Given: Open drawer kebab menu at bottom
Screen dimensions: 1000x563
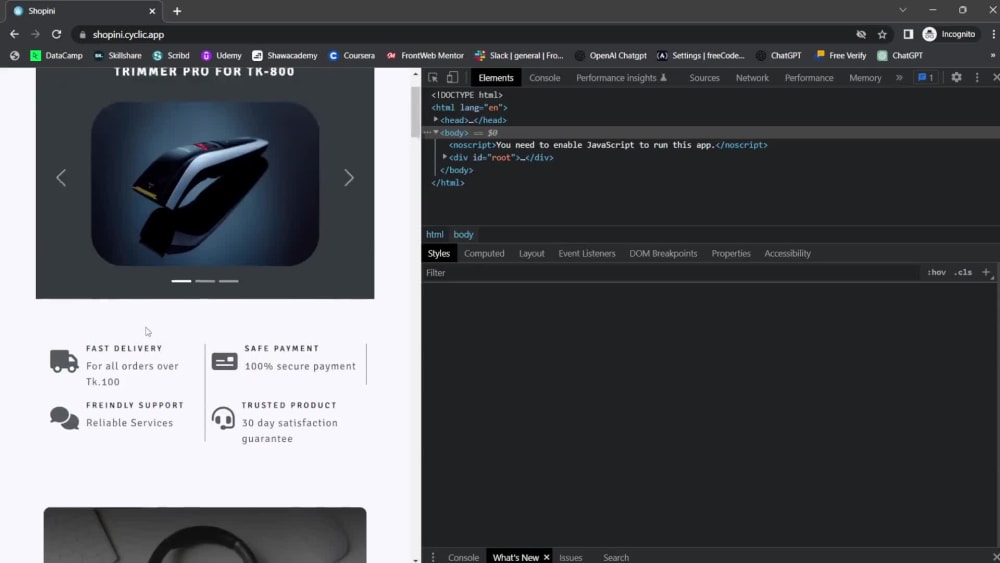Looking at the screenshot, I should 433,557.
